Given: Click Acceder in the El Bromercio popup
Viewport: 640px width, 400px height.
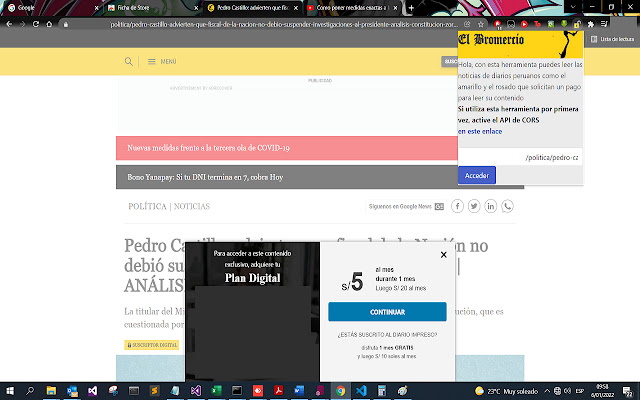Looking at the screenshot, I should point(477,176).
